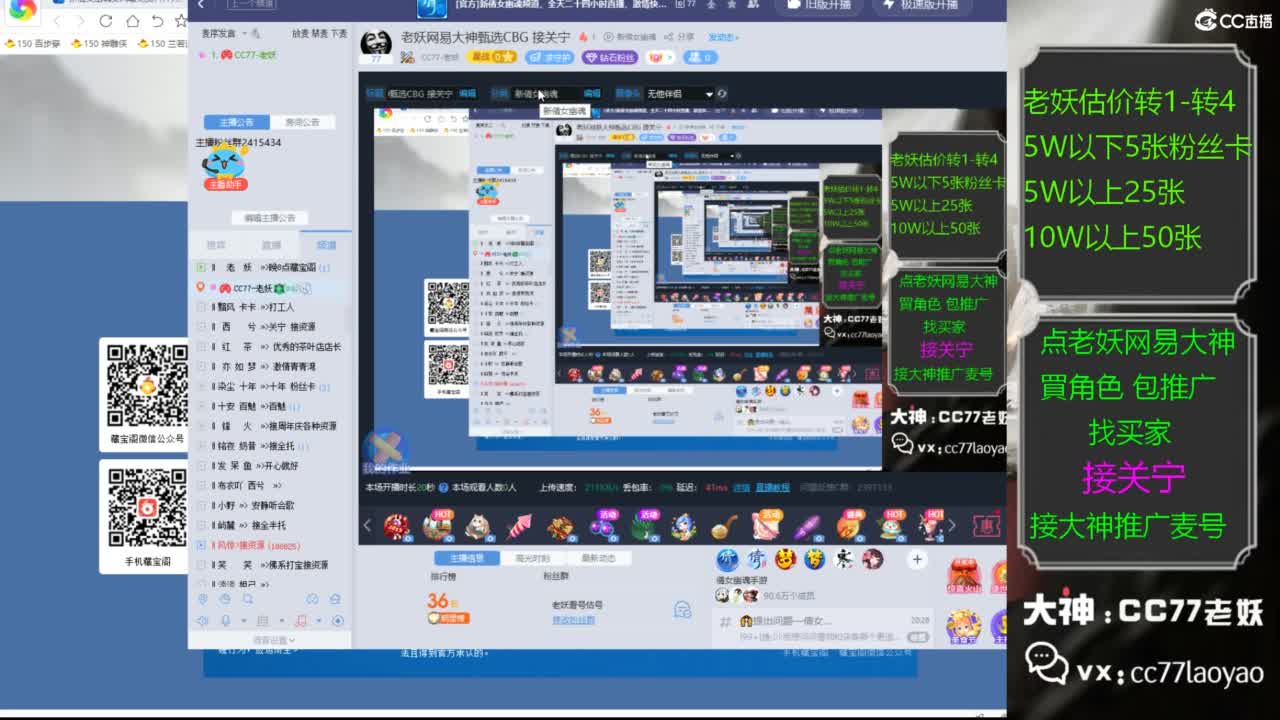Click the red icon in voice toolbar
Screen dimensions: 1280x720
(x=301, y=621)
